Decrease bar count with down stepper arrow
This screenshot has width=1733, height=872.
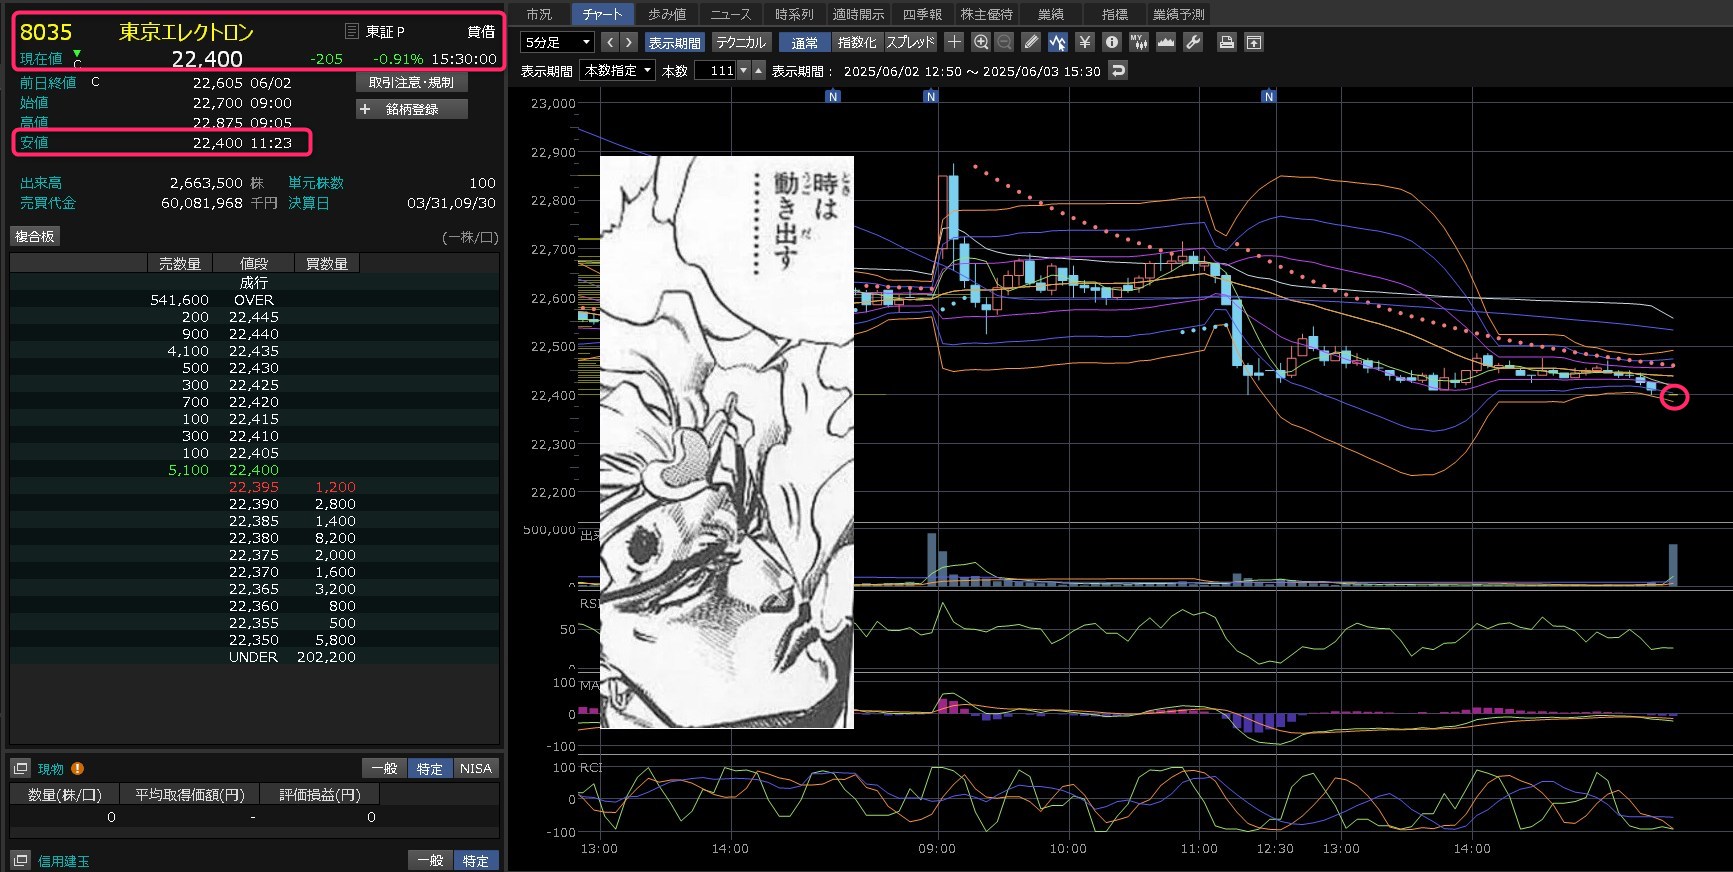743,70
